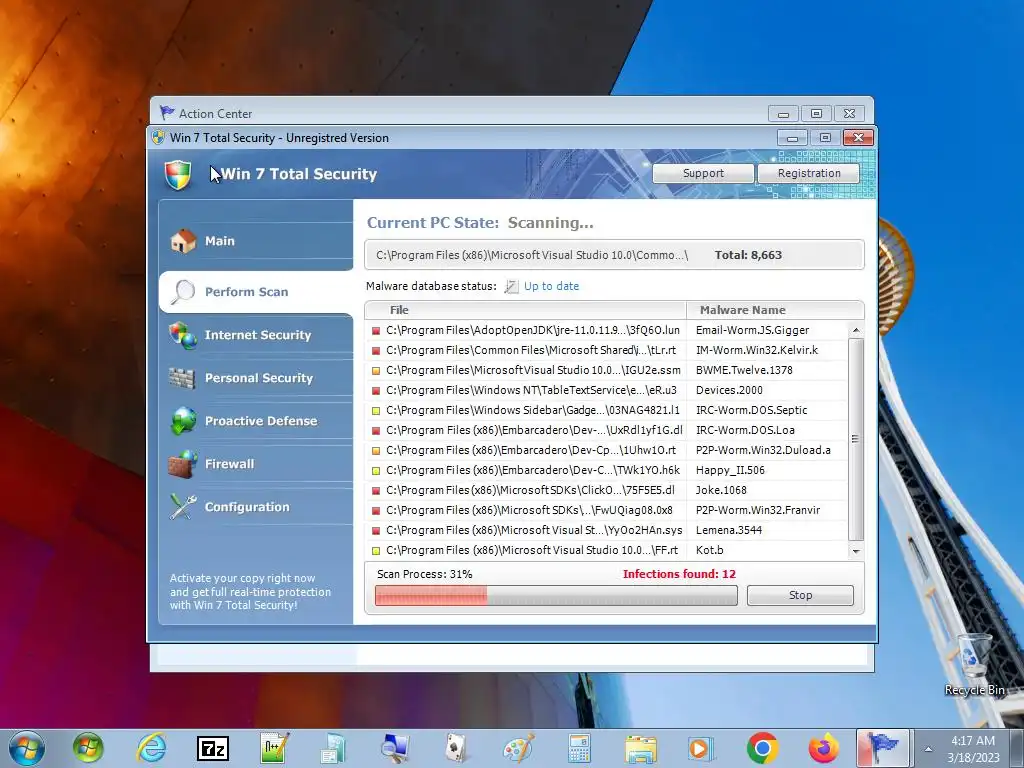Image resolution: width=1024 pixels, height=768 pixels.
Task: Click the Infections found: 12 text
Action: click(679, 574)
